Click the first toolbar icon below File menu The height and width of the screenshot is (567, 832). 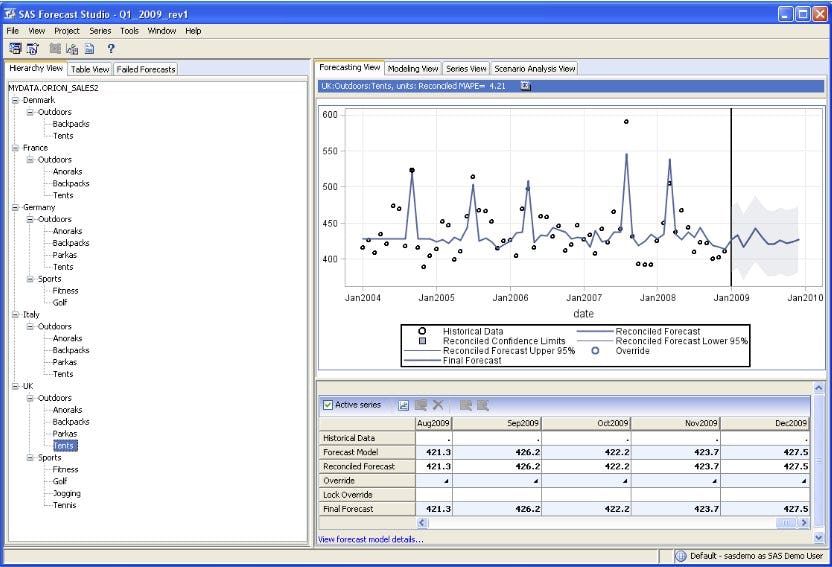pos(15,48)
